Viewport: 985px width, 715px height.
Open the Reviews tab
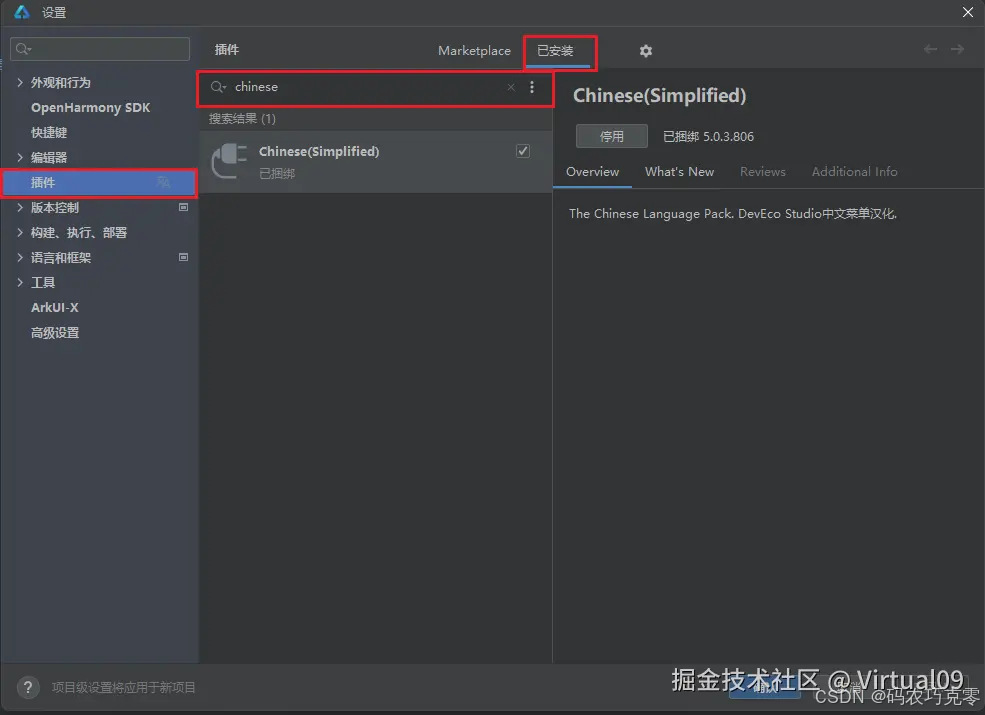coord(763,172)
